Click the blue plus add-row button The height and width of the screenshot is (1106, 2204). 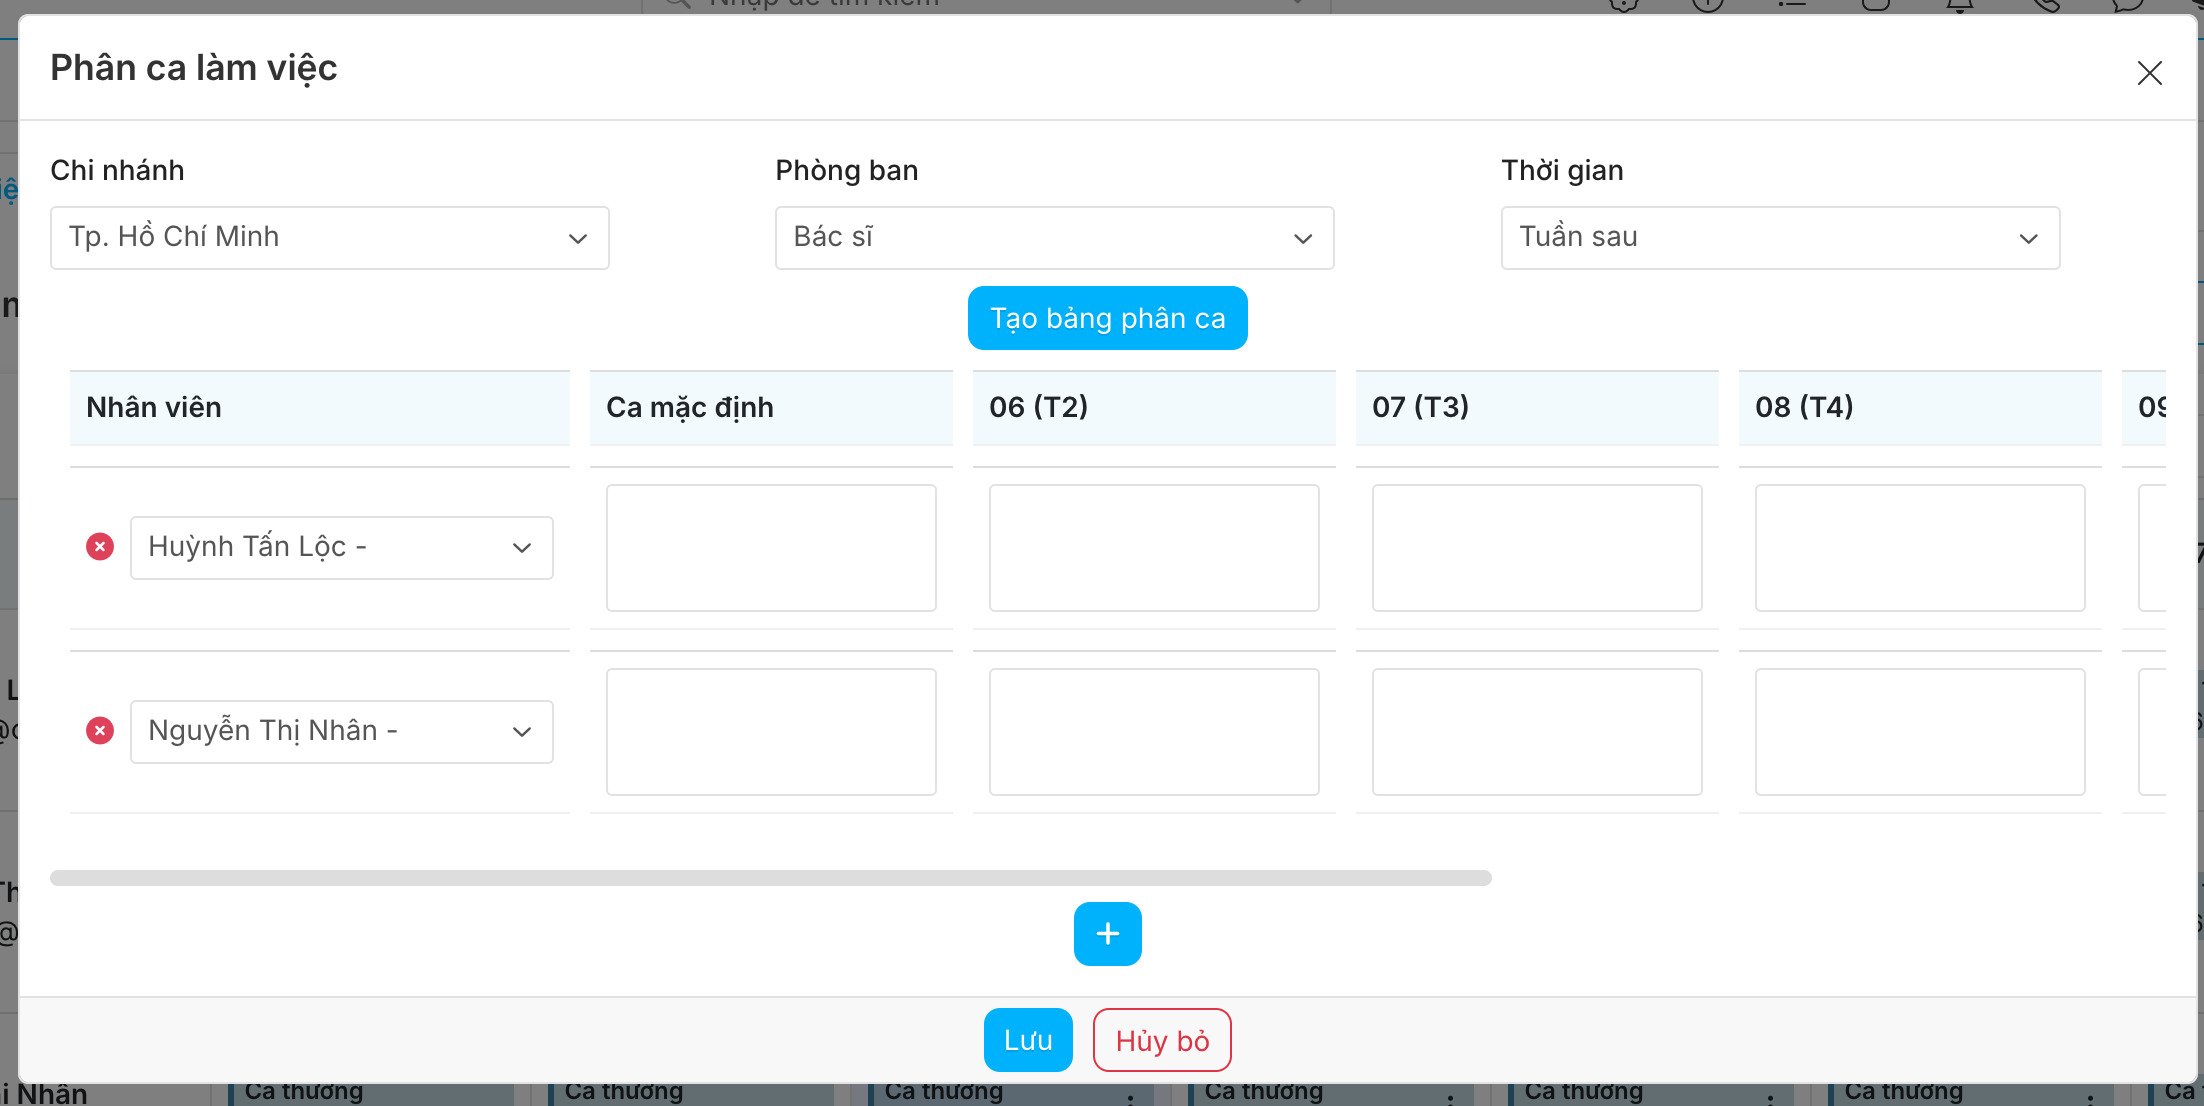click(1107, 934)
